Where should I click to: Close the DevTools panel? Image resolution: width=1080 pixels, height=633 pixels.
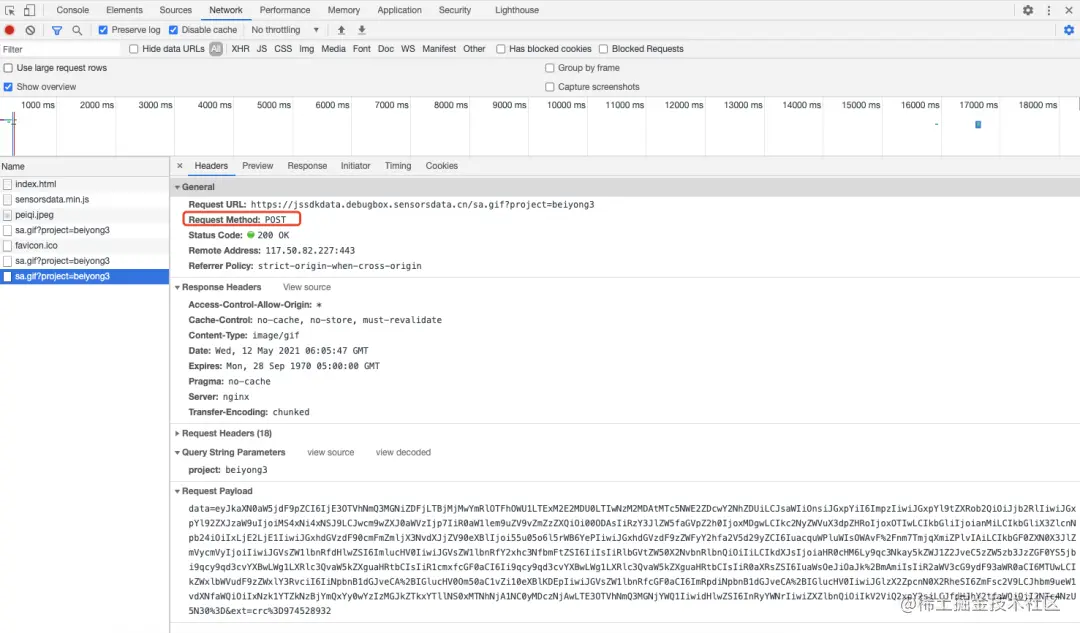tap(1069, 10)
